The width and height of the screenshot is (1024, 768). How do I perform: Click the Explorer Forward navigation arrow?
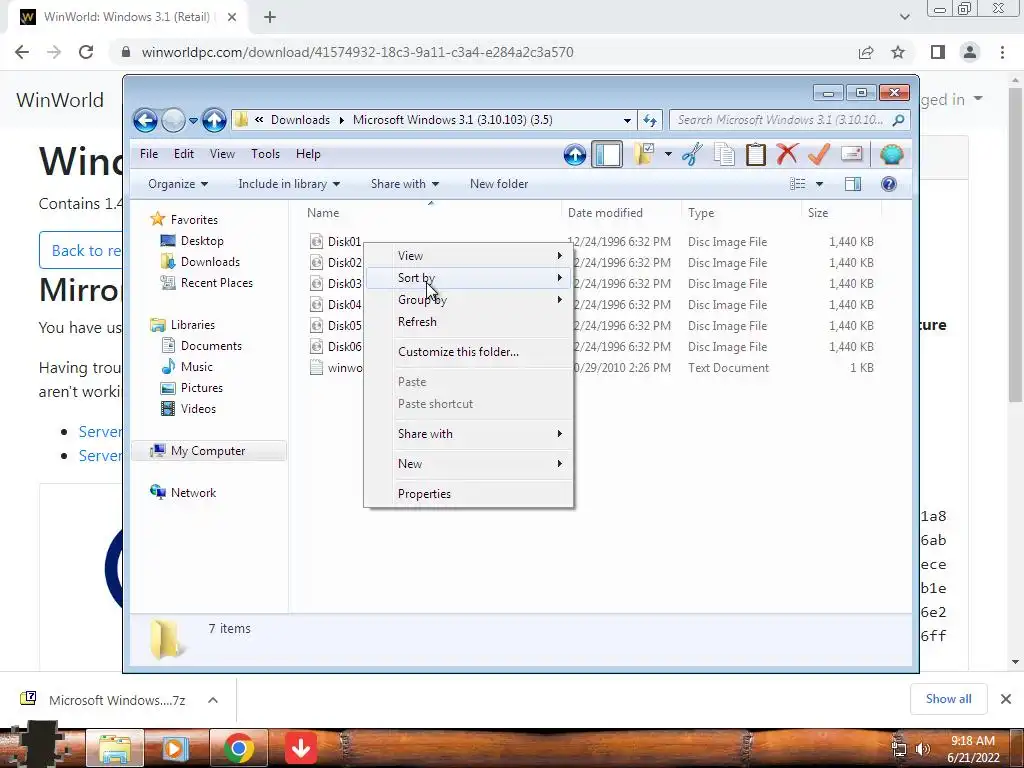tap(173, 120)
